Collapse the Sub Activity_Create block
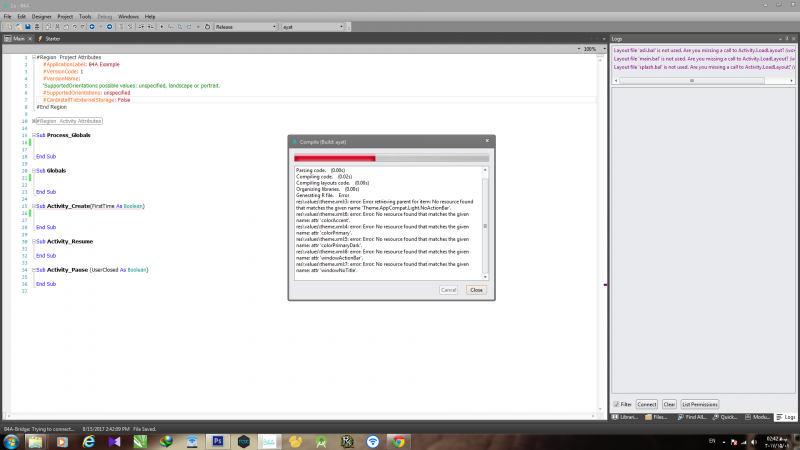Screen dimensions: 800x450 pyautogui.click(x=33, y=206)
